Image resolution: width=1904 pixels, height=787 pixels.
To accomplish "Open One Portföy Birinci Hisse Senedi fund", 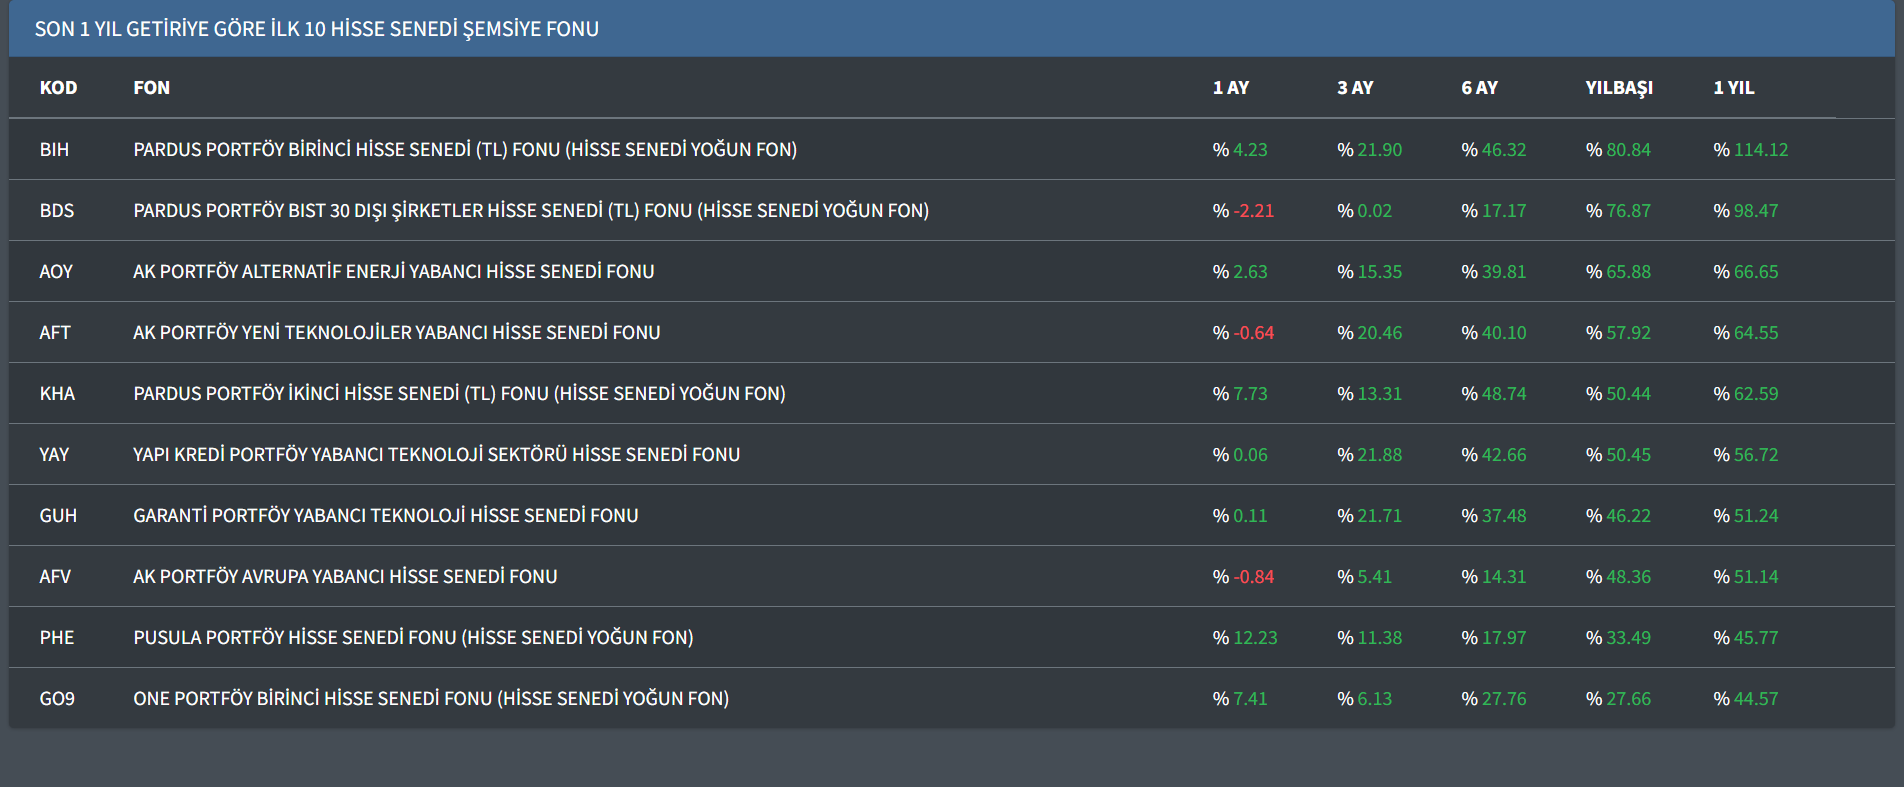I will [430, 699].
